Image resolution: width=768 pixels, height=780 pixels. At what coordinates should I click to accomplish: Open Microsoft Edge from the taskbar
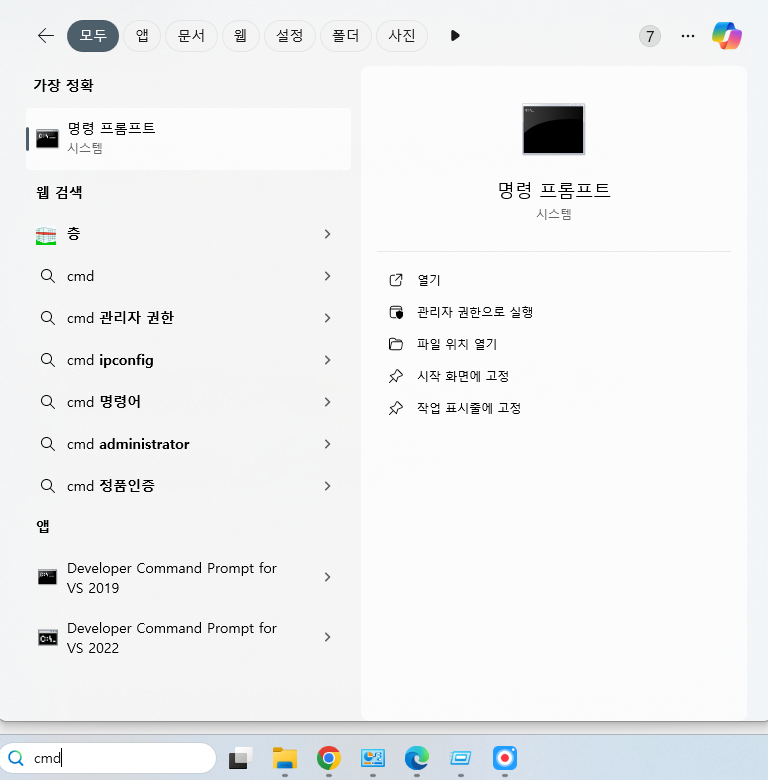coord(417,758)
